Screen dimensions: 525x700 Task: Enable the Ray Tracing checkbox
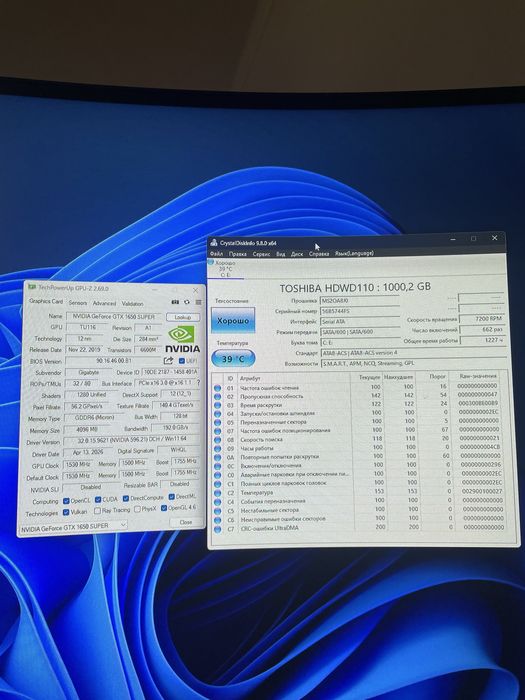click(x=97, y=511)
